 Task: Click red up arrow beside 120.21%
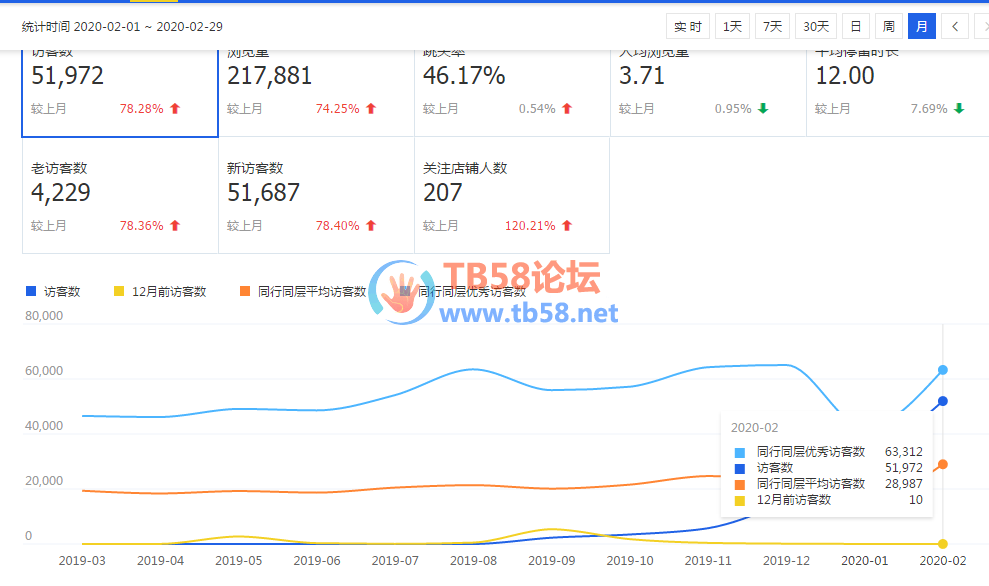pos(567,226)
